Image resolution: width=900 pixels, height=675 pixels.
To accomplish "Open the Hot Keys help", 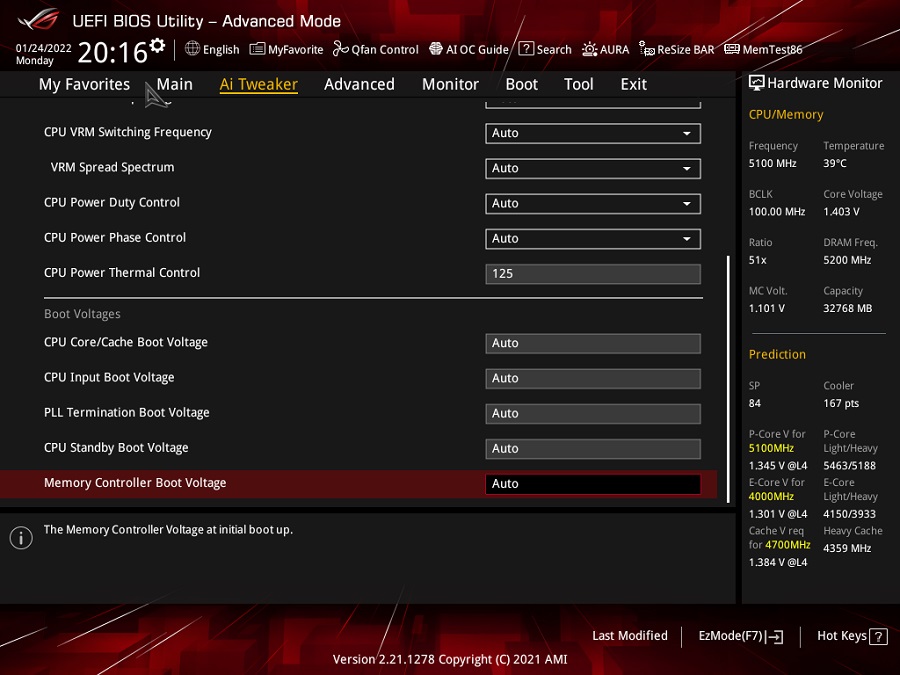I will [852, 636].
